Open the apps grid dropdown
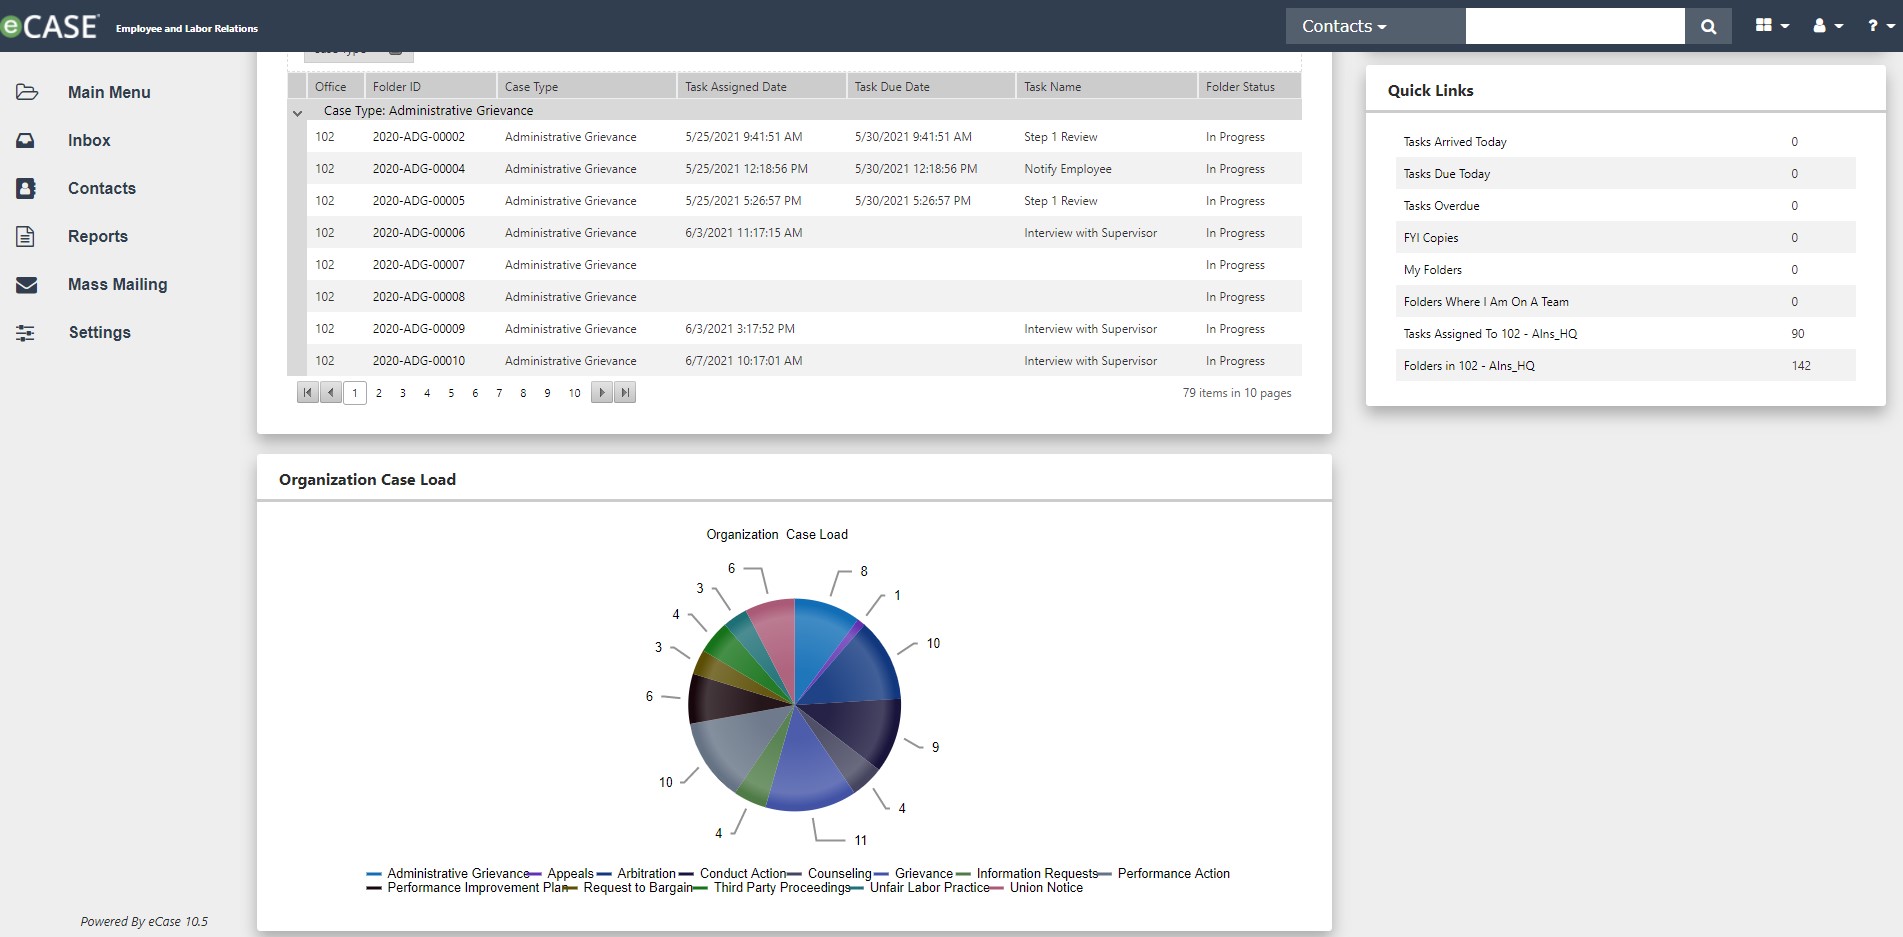The width and height of the screenshot is (1903, 937). coord(1772,26)
